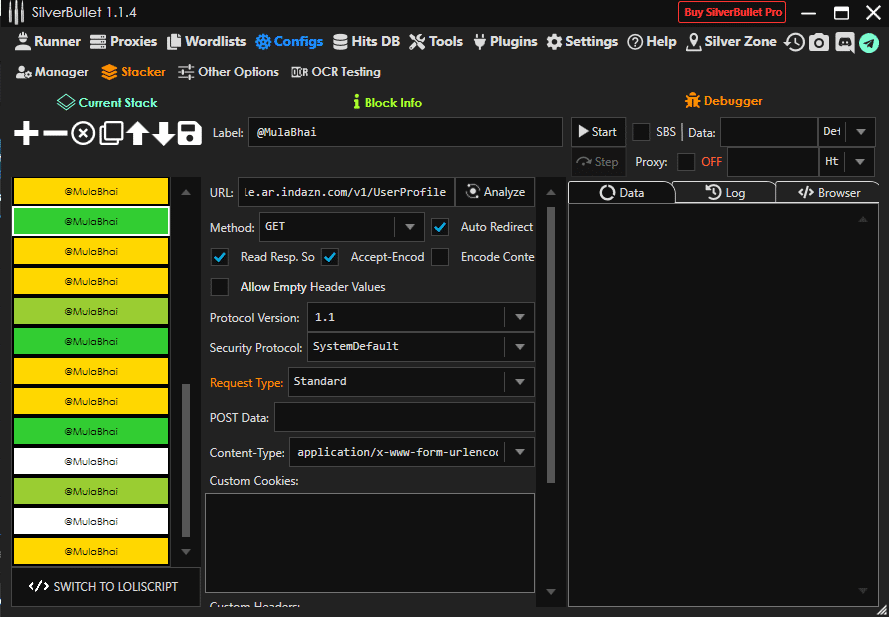Click block stack scrollbar down arrow

coord(186,552)
